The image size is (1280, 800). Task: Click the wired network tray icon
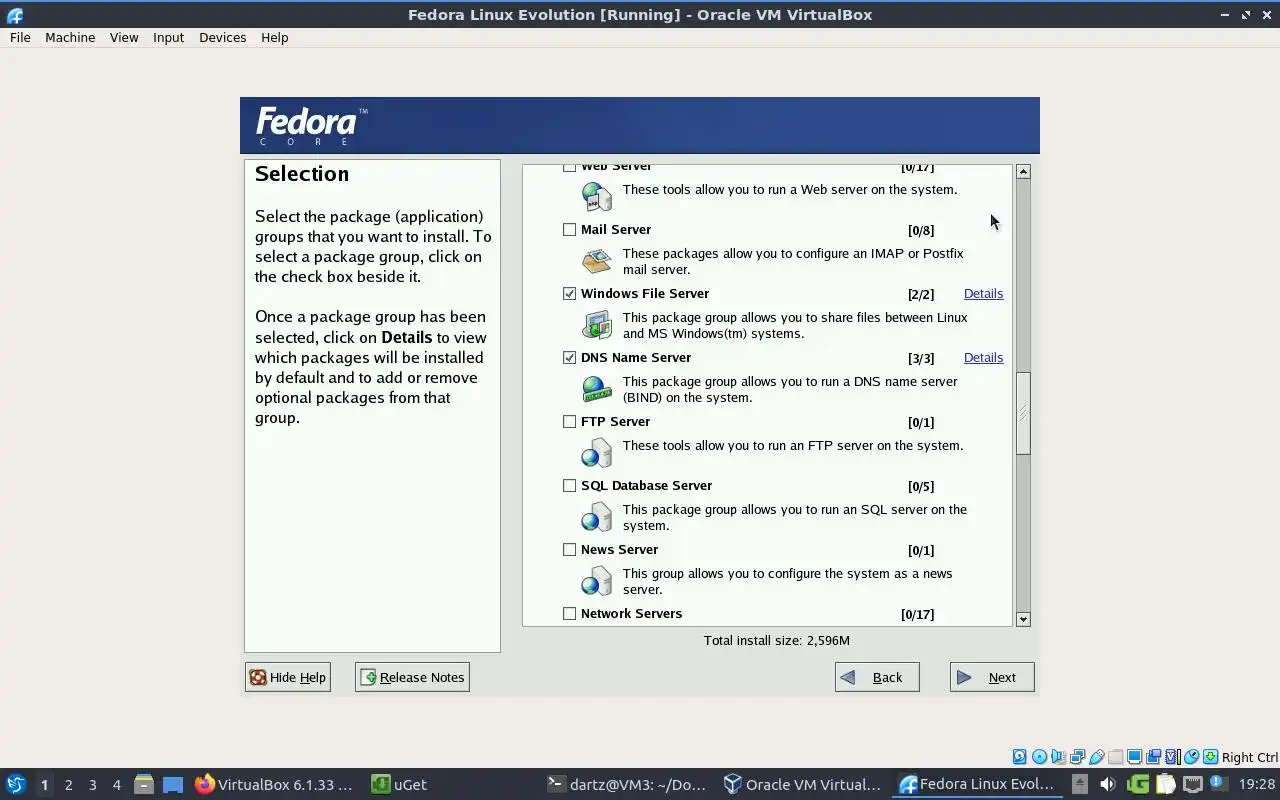pyautogui.click(x=1193, y=784)
